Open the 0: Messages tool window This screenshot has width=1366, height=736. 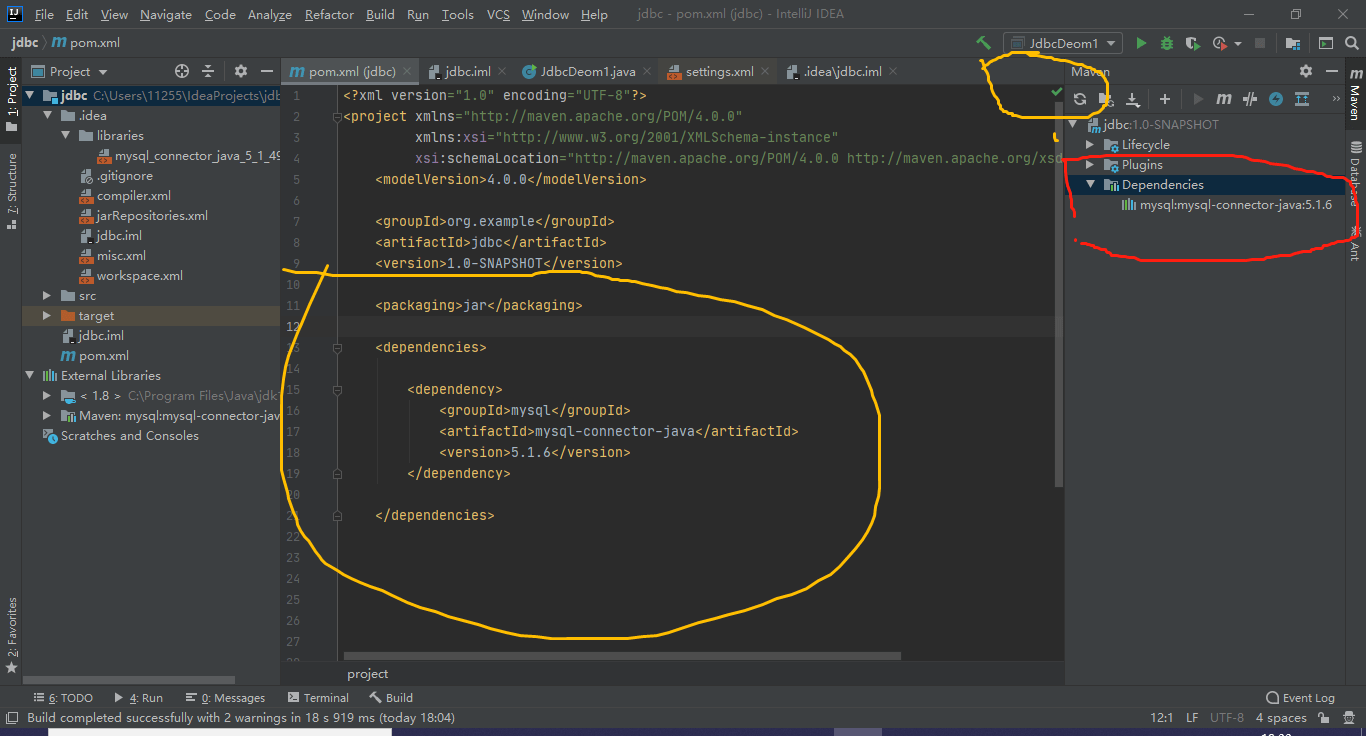coord(226,698)
